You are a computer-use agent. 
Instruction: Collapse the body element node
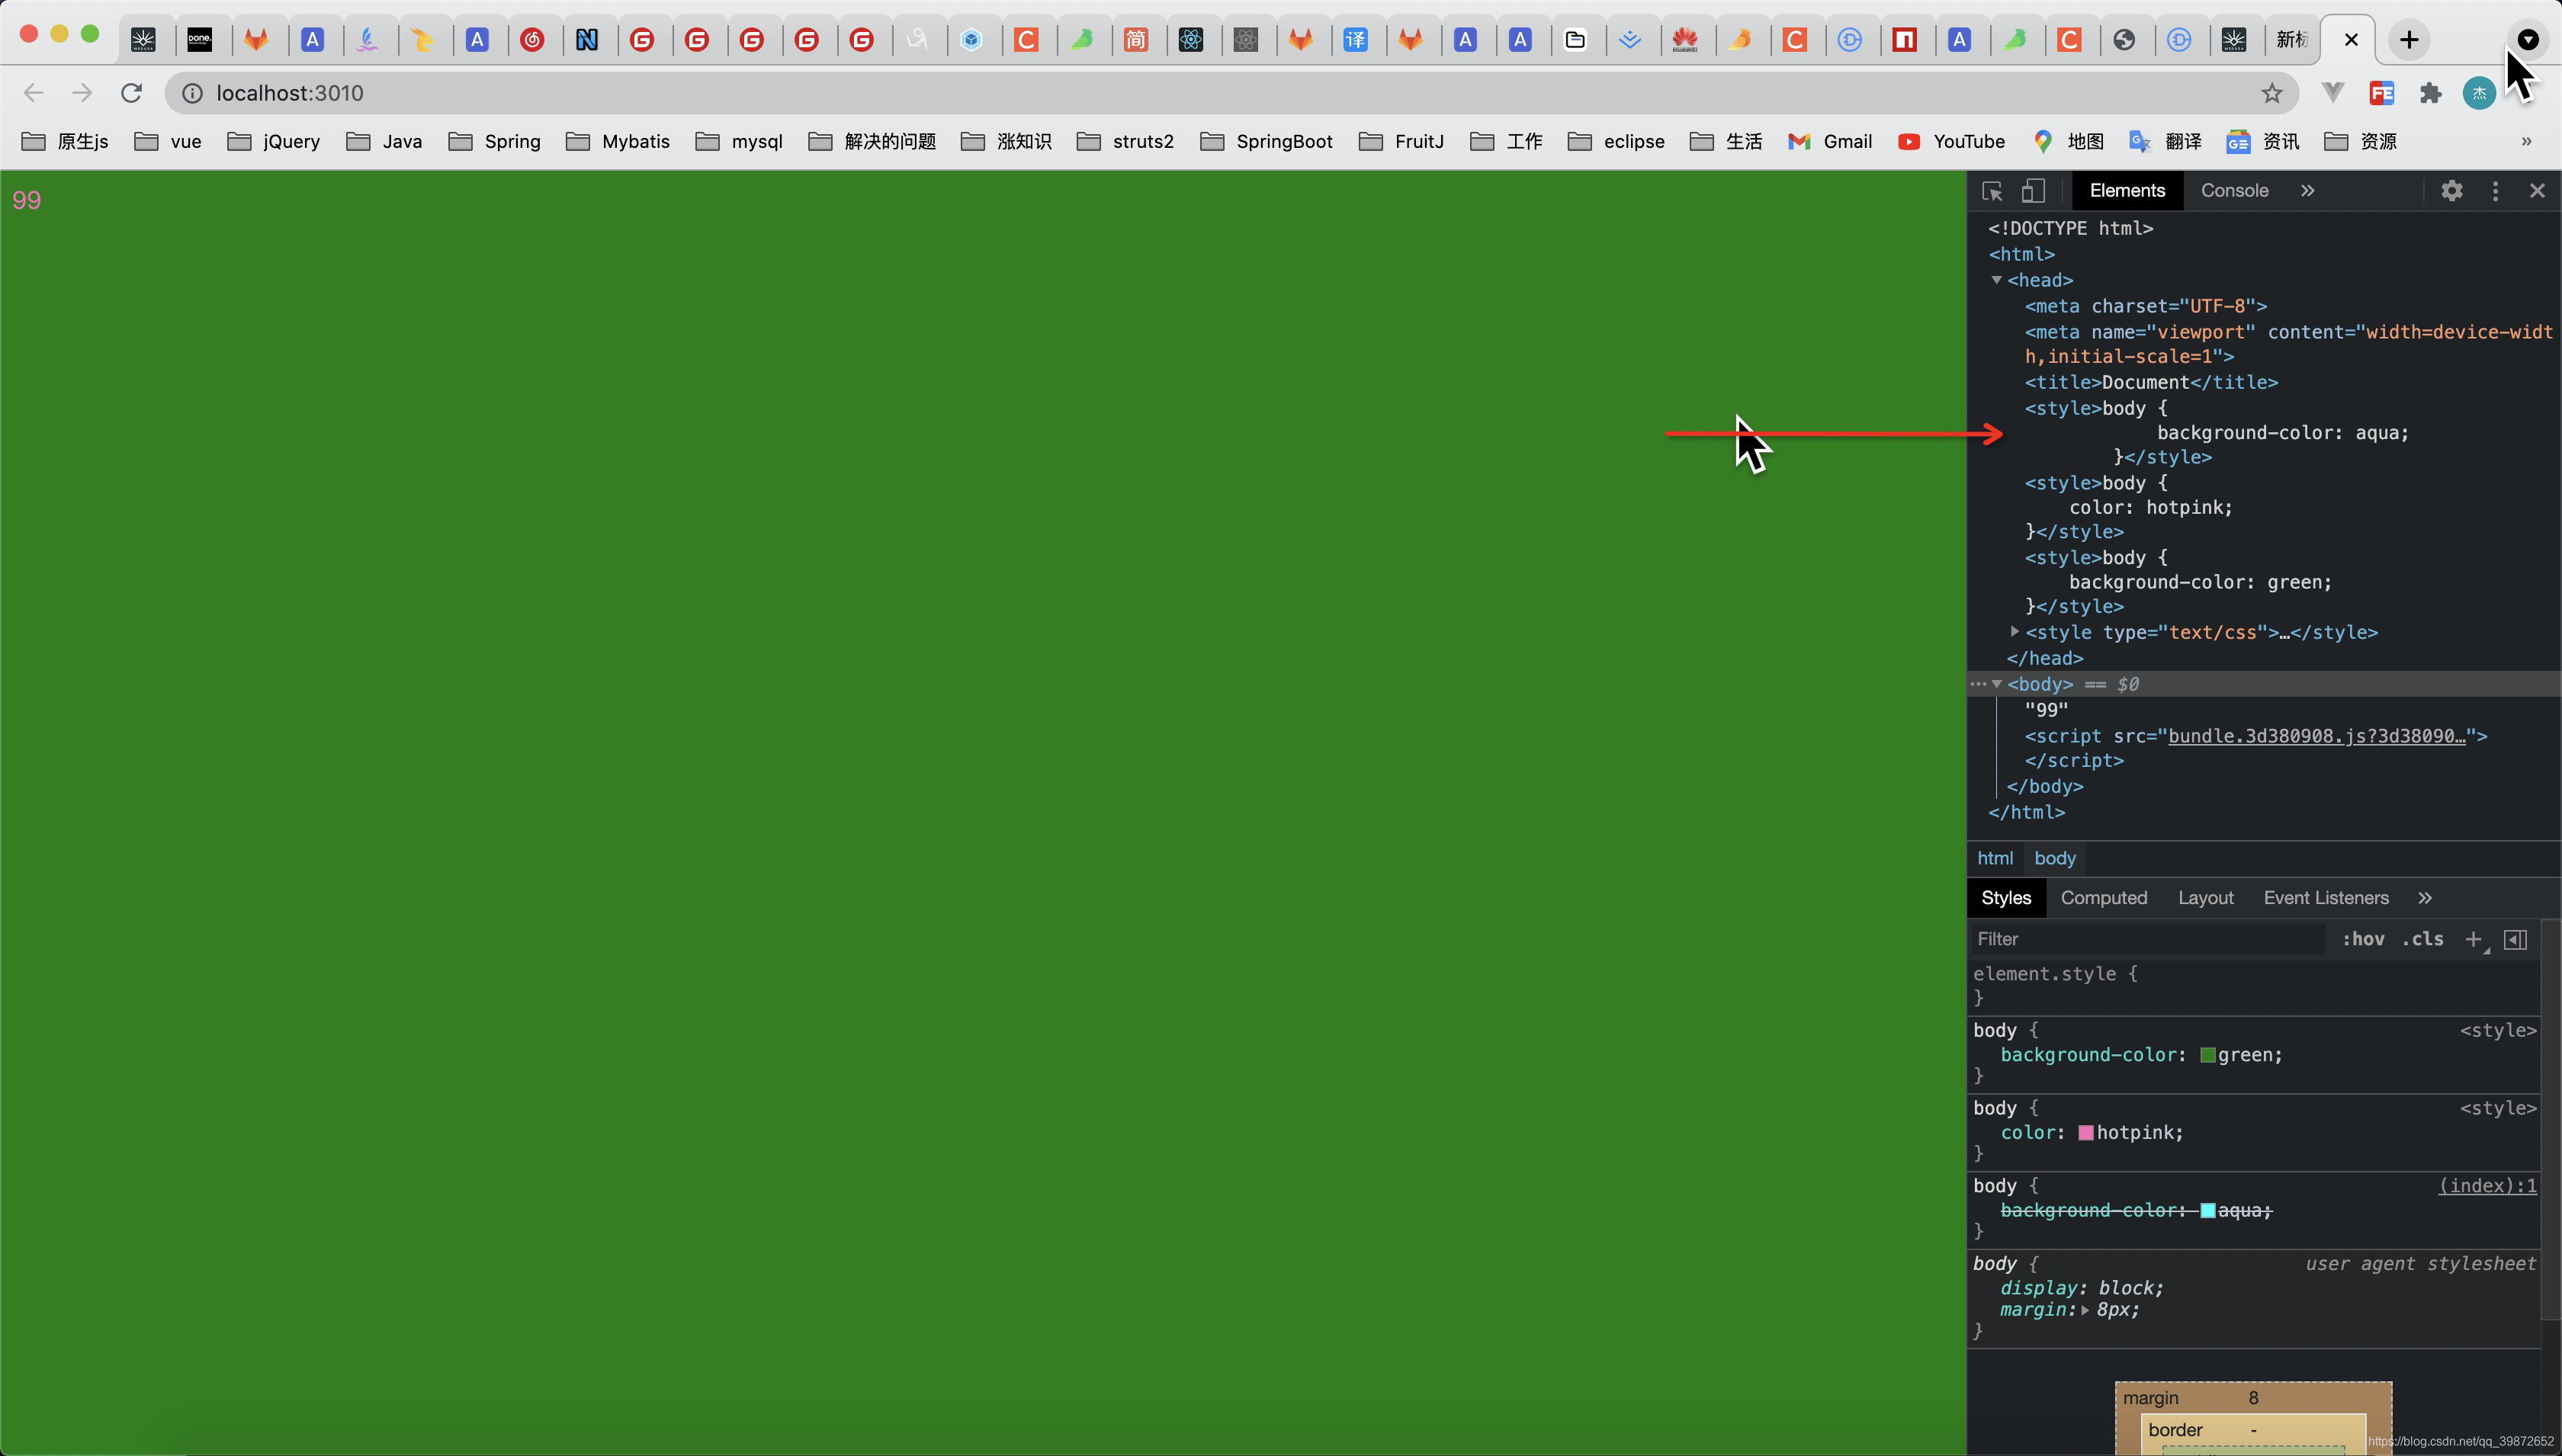(x=1996, y=684)
